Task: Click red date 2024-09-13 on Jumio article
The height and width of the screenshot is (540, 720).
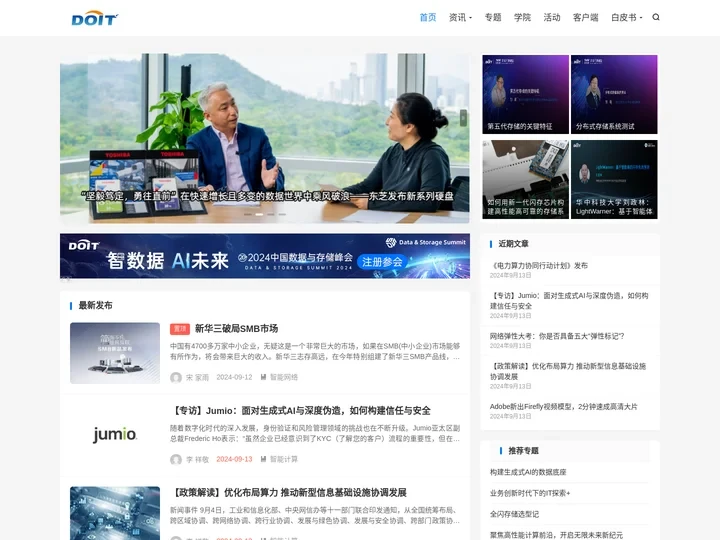Action: click(x=234, y=459)
